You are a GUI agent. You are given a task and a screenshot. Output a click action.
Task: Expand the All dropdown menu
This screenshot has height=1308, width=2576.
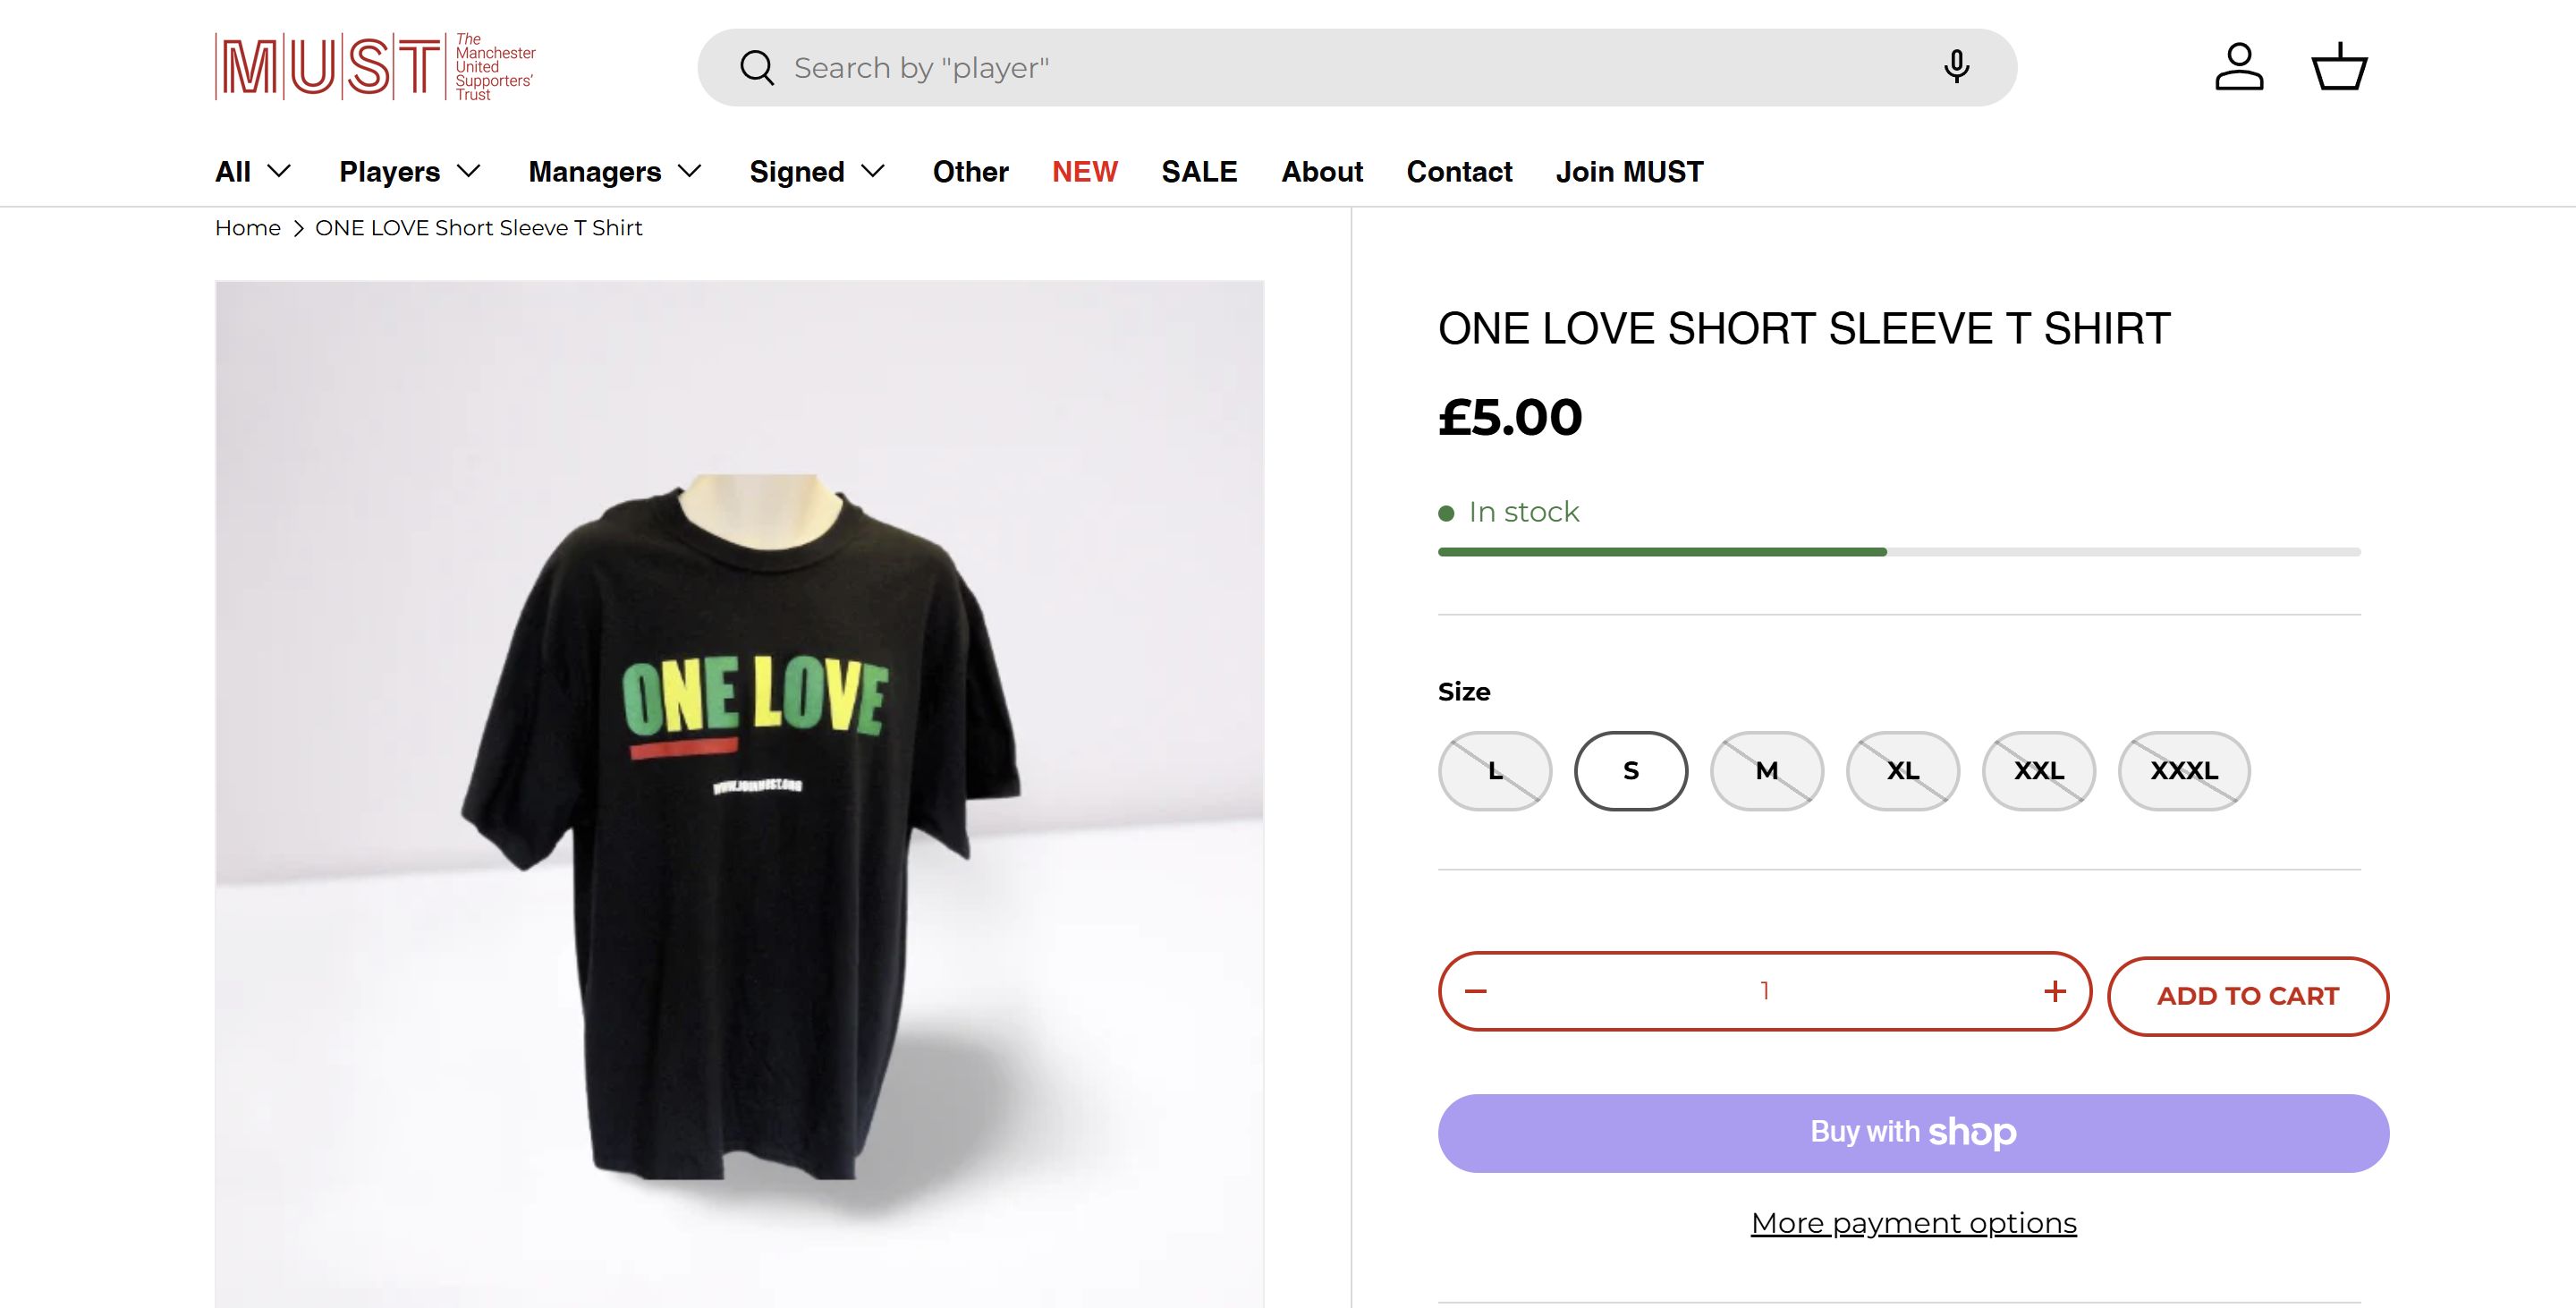[253, 172]
